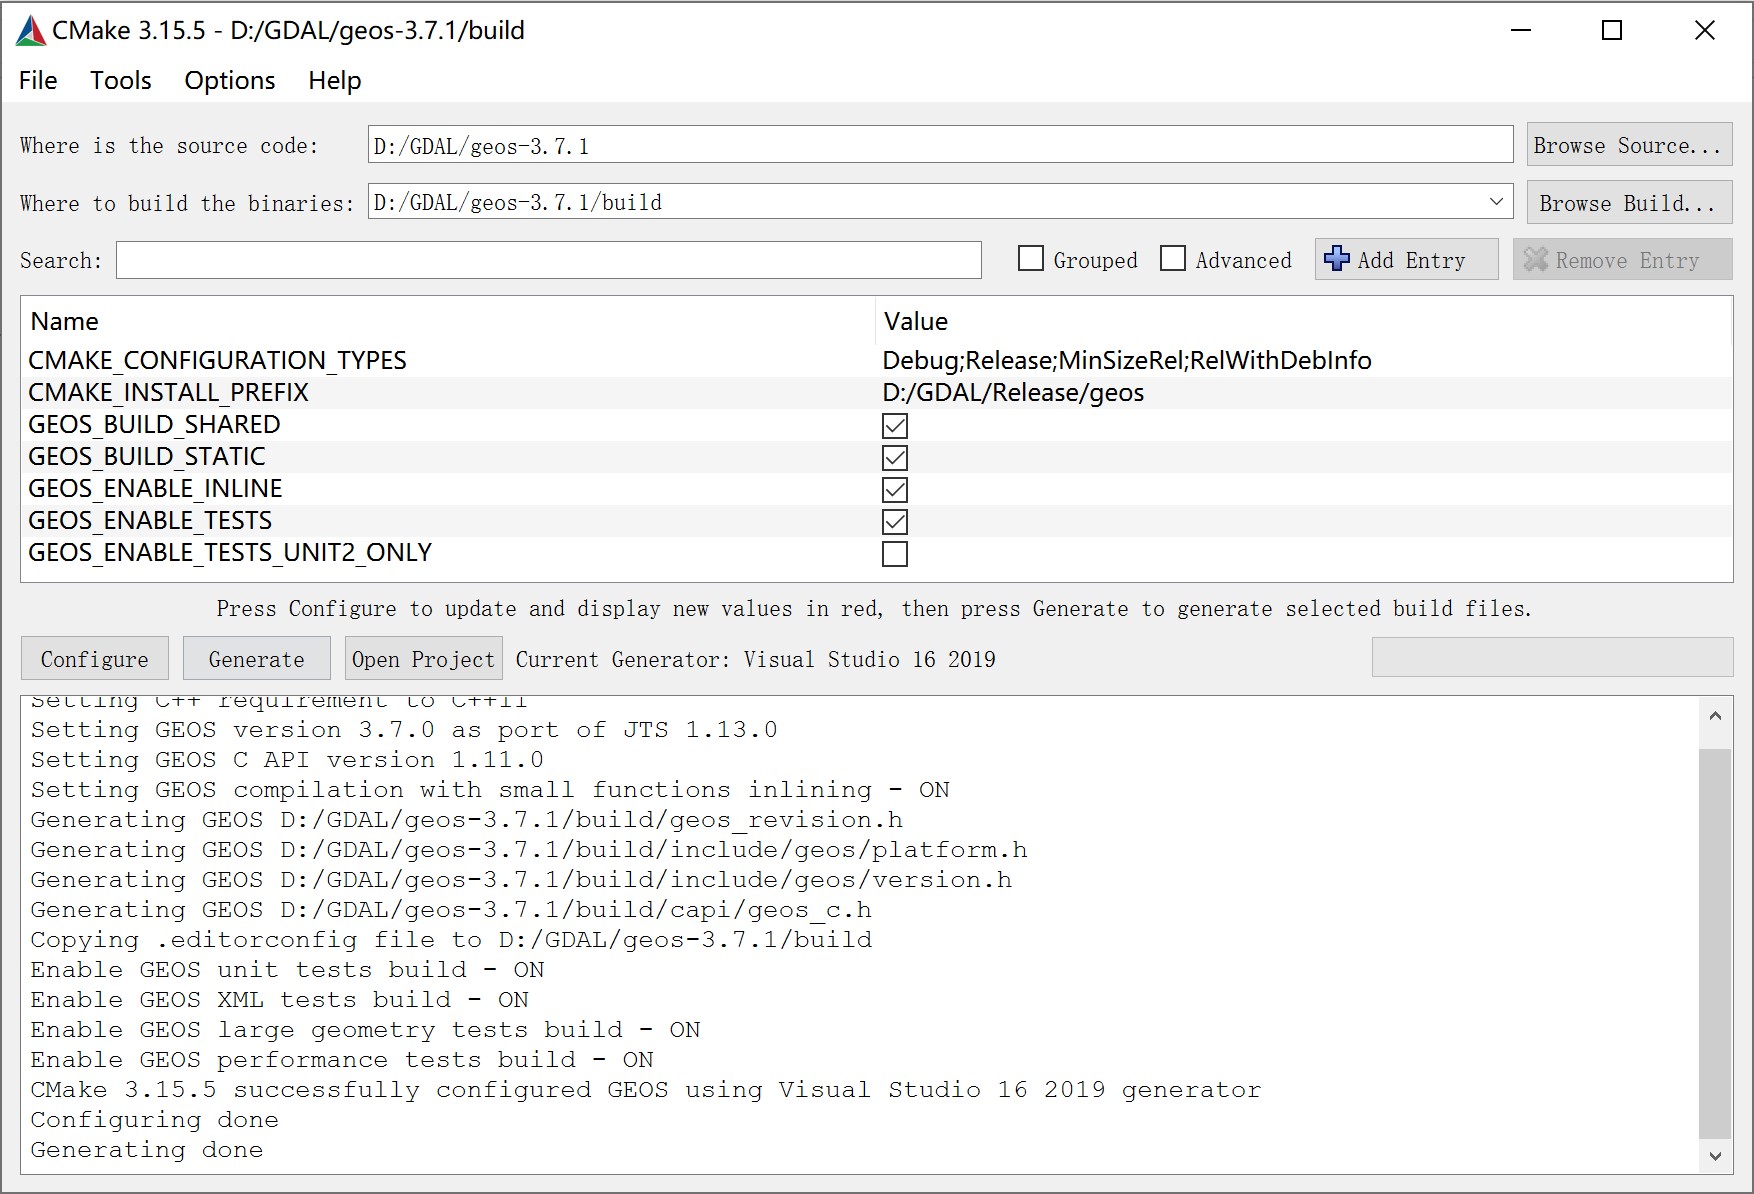Open the Help menu
The image size is (1754, 1194).
pyautogui.click(x=334, y=80)
